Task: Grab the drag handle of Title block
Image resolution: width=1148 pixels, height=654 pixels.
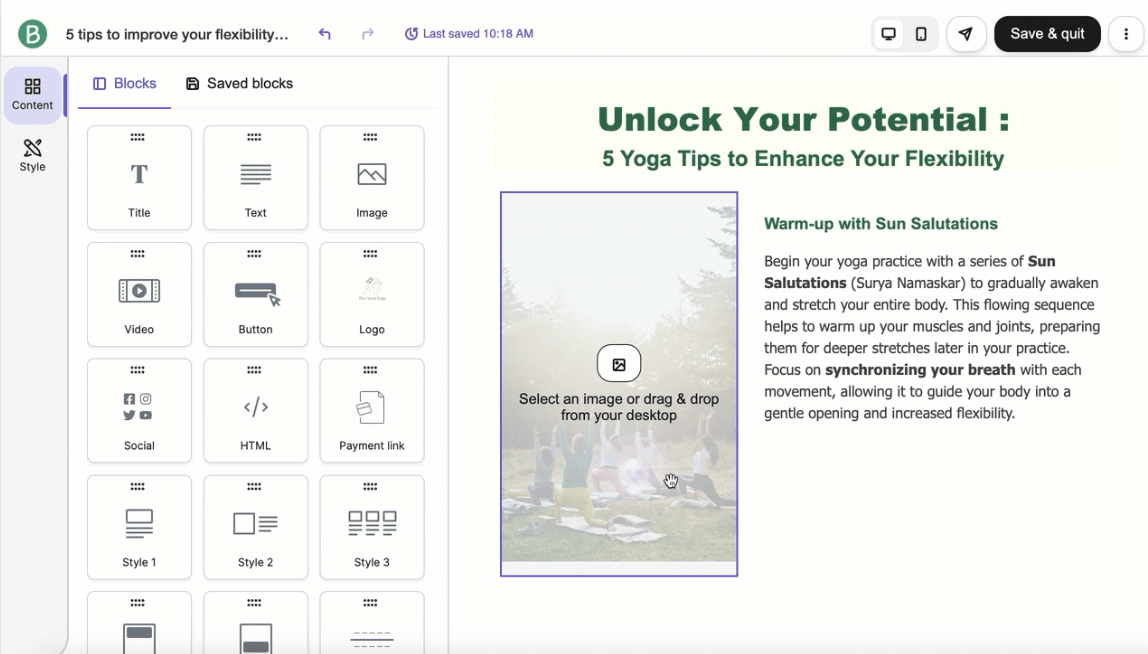Action: 138,137
